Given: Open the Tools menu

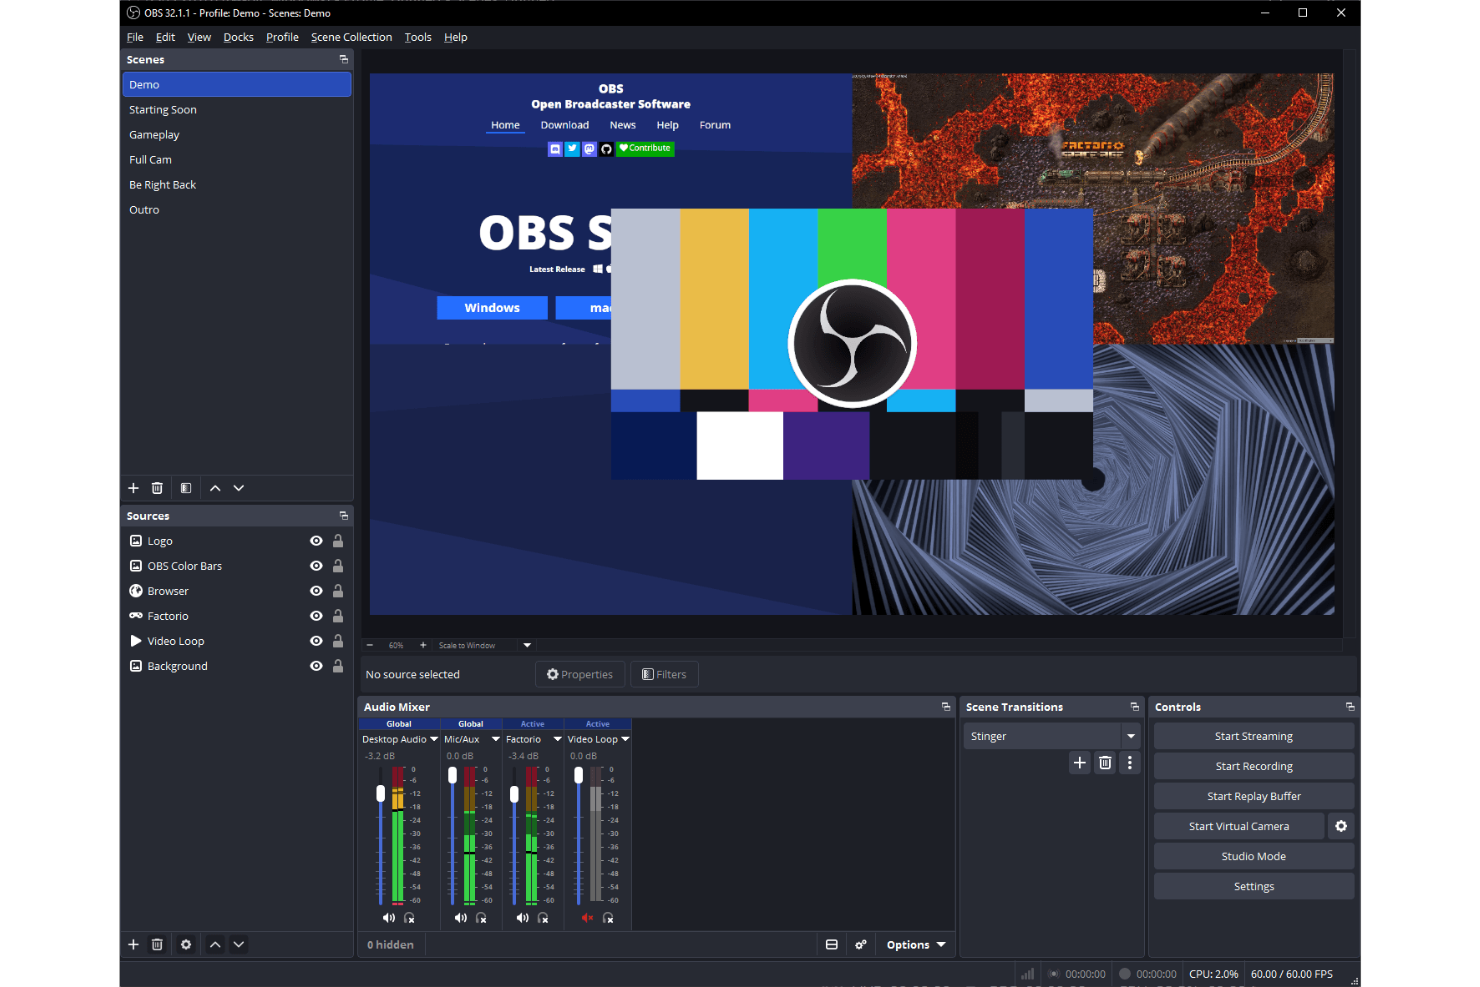Looking at the screenshot, I should pyautogui.click(x=417, y=37).
